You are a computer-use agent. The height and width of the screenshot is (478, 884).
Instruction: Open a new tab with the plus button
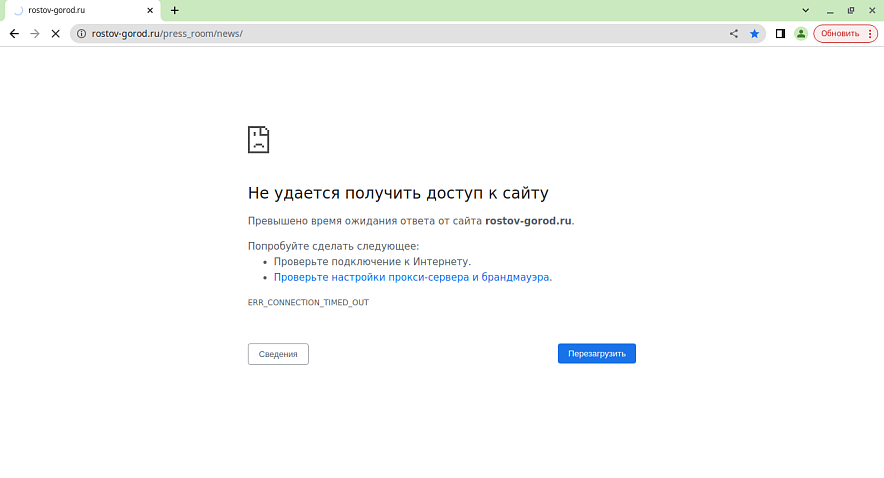coord(174,10)
